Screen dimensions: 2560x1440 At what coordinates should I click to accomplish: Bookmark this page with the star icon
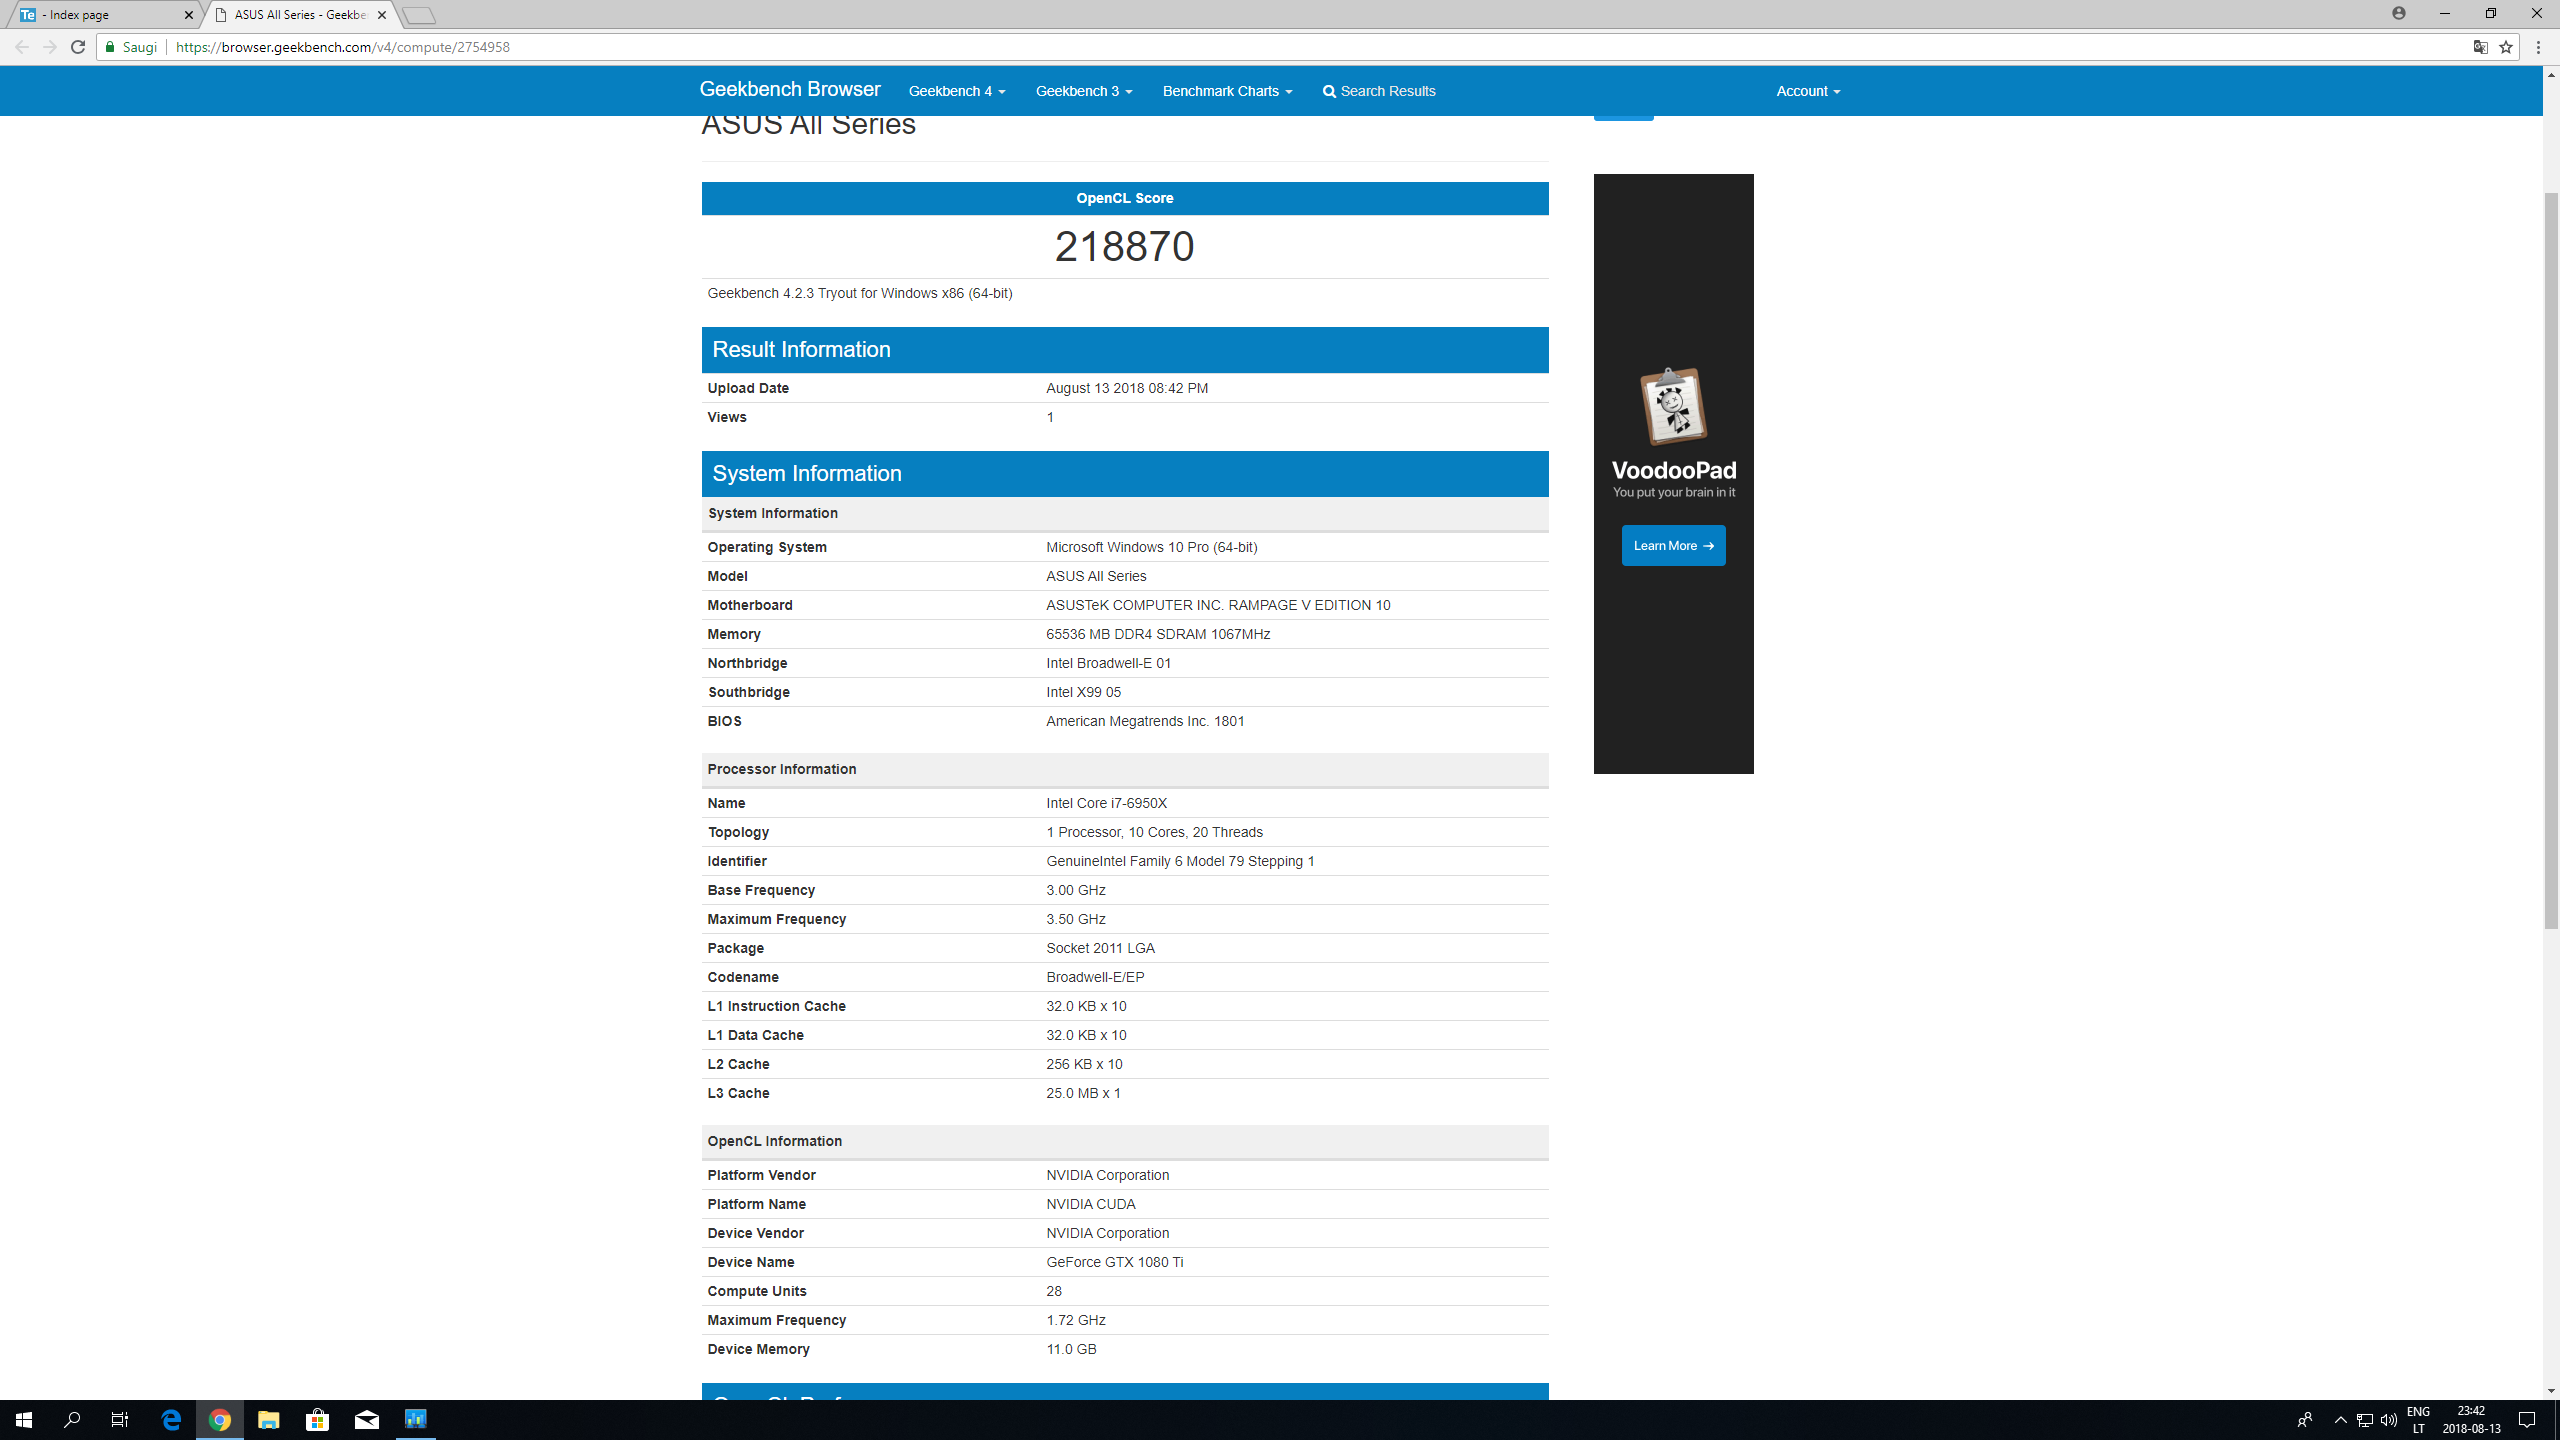pyautogui.click(x=2506, y=47)
